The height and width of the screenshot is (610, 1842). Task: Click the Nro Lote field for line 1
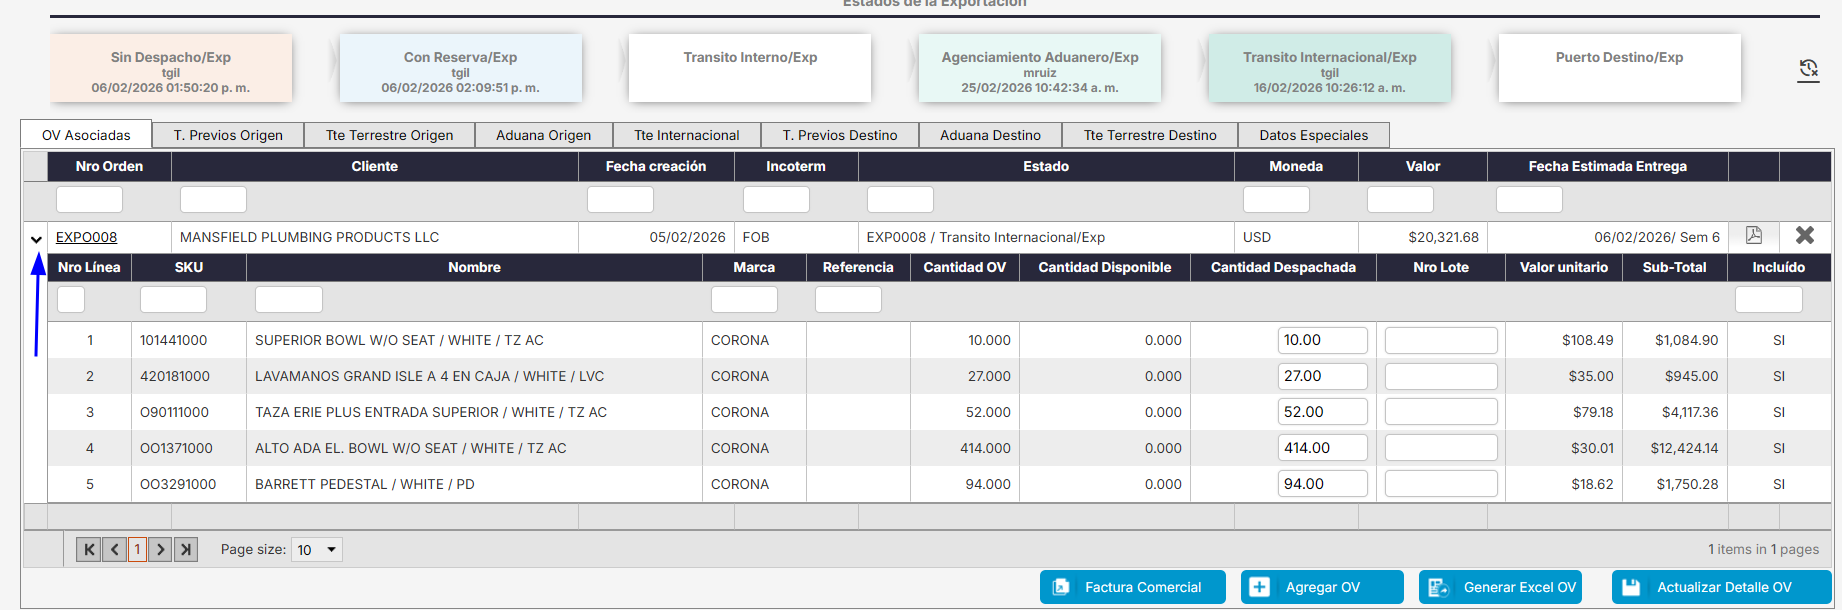(1441, 340)
